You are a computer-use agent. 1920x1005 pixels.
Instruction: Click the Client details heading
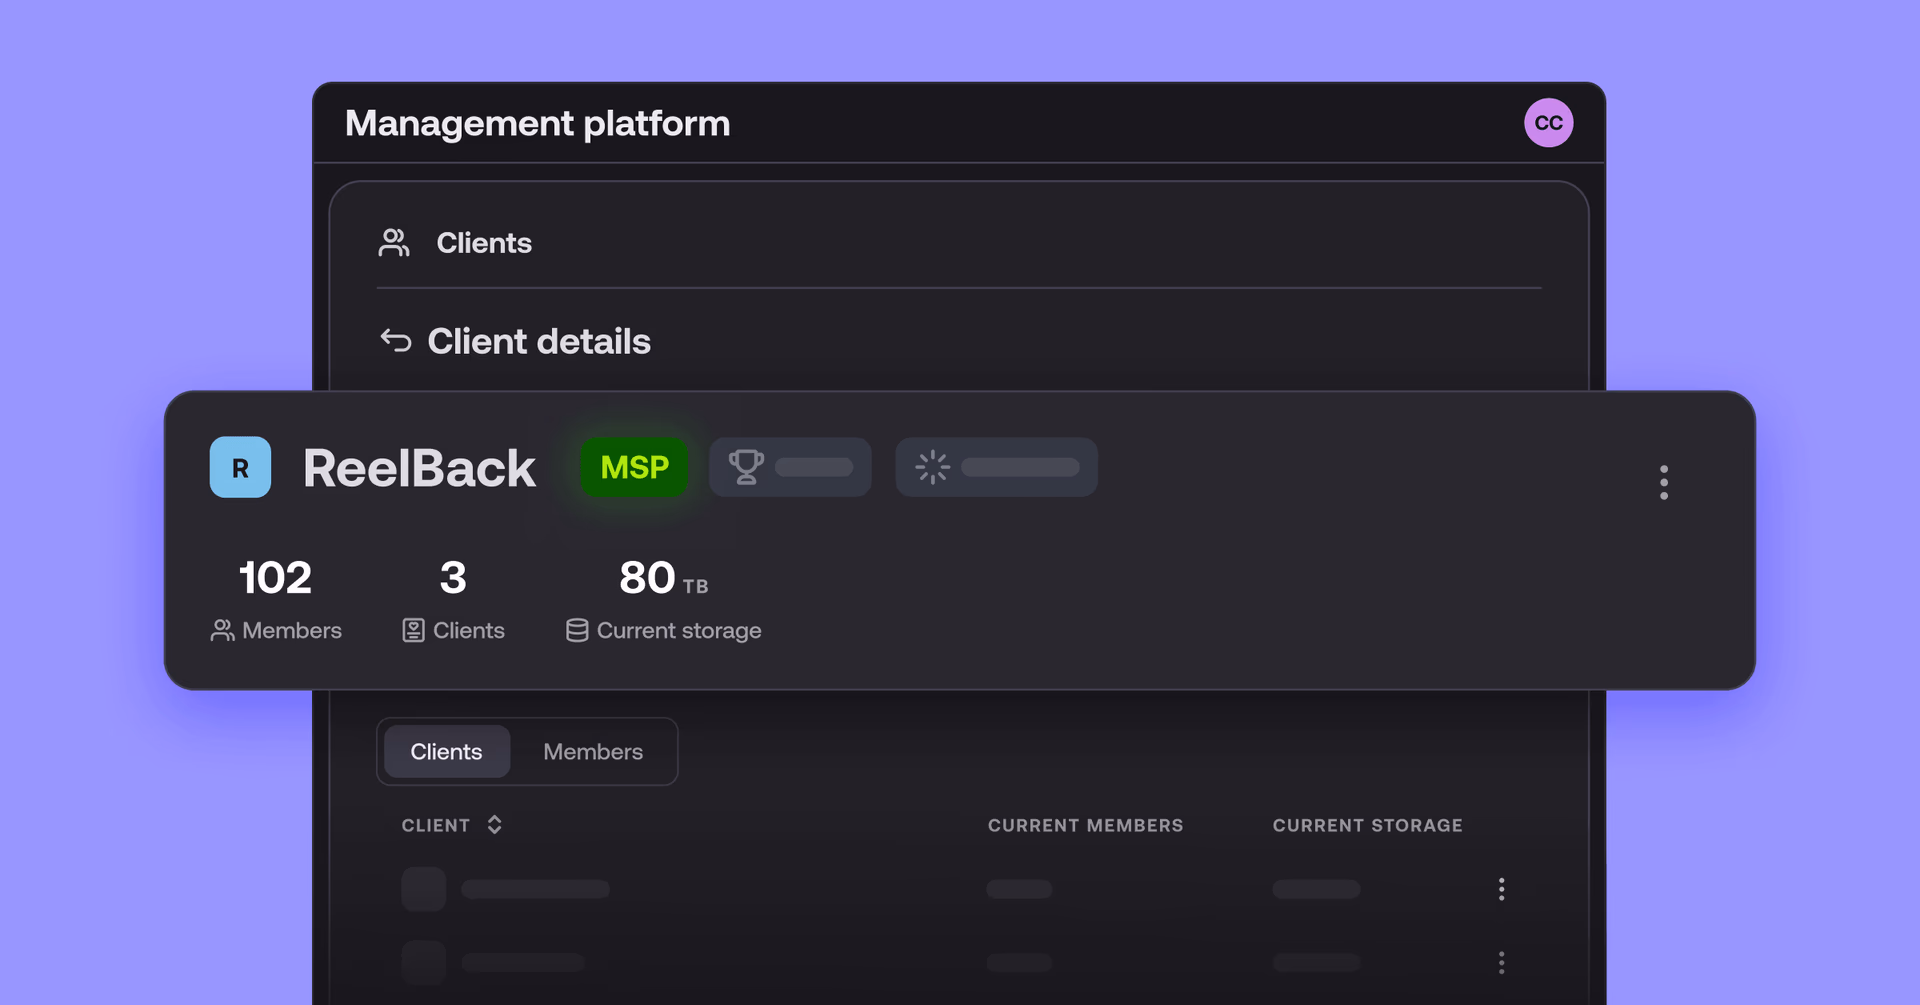[539, 342]
